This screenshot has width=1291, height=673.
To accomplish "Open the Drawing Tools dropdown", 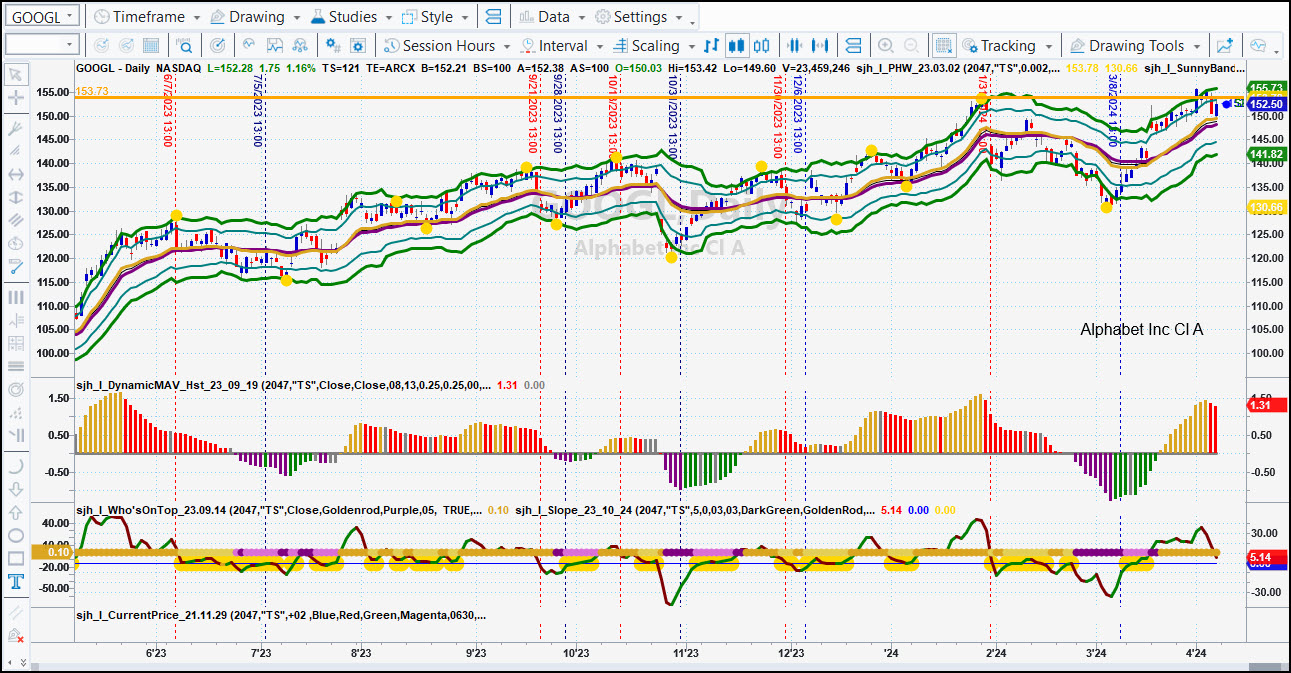I will 1135,45.
